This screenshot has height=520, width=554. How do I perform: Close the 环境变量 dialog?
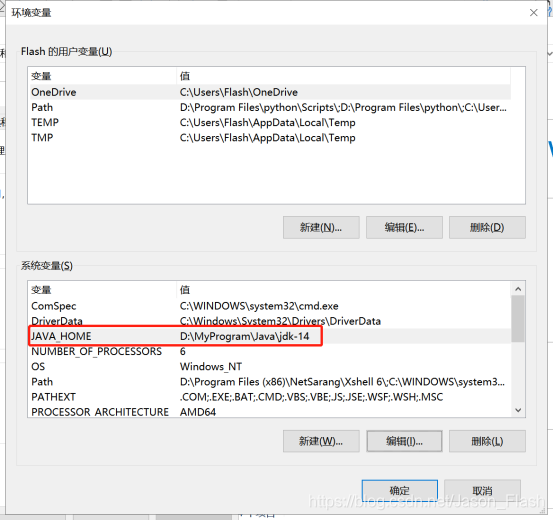(x=534, y=13)
